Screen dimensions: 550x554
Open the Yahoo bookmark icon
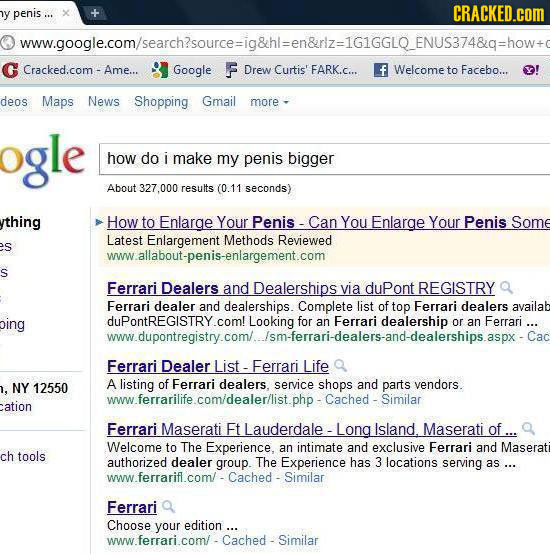click(531, 70)
